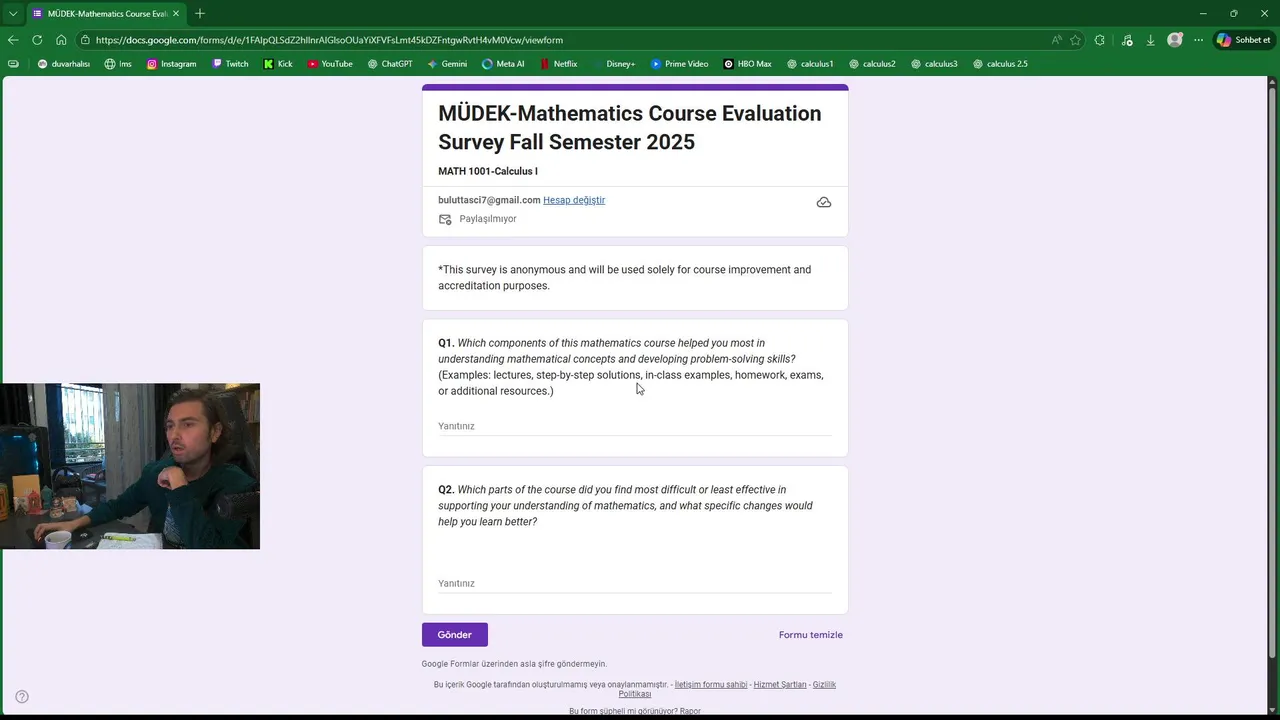1280x720 pixels.
Task: Click the Q2 Yanıtınız answer field
Action: 635,583
